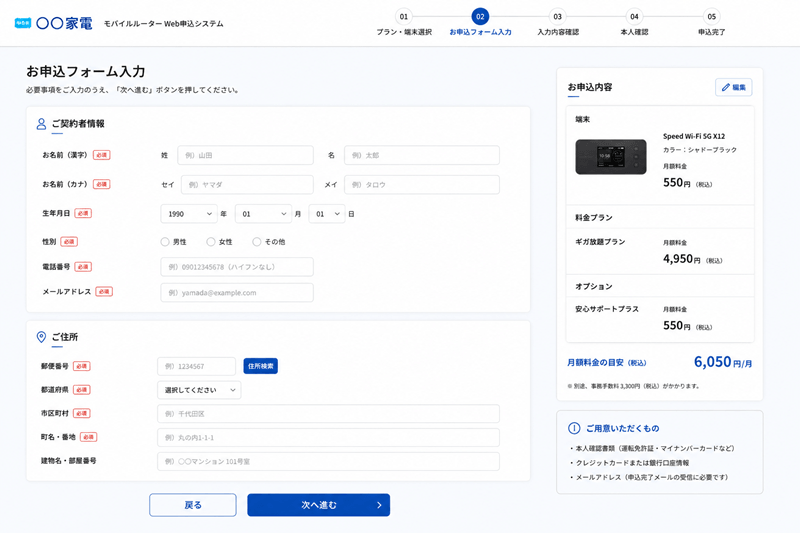Click the ○○家電 logo badge icon
This screenshot has height=533, width=800.
22,23
